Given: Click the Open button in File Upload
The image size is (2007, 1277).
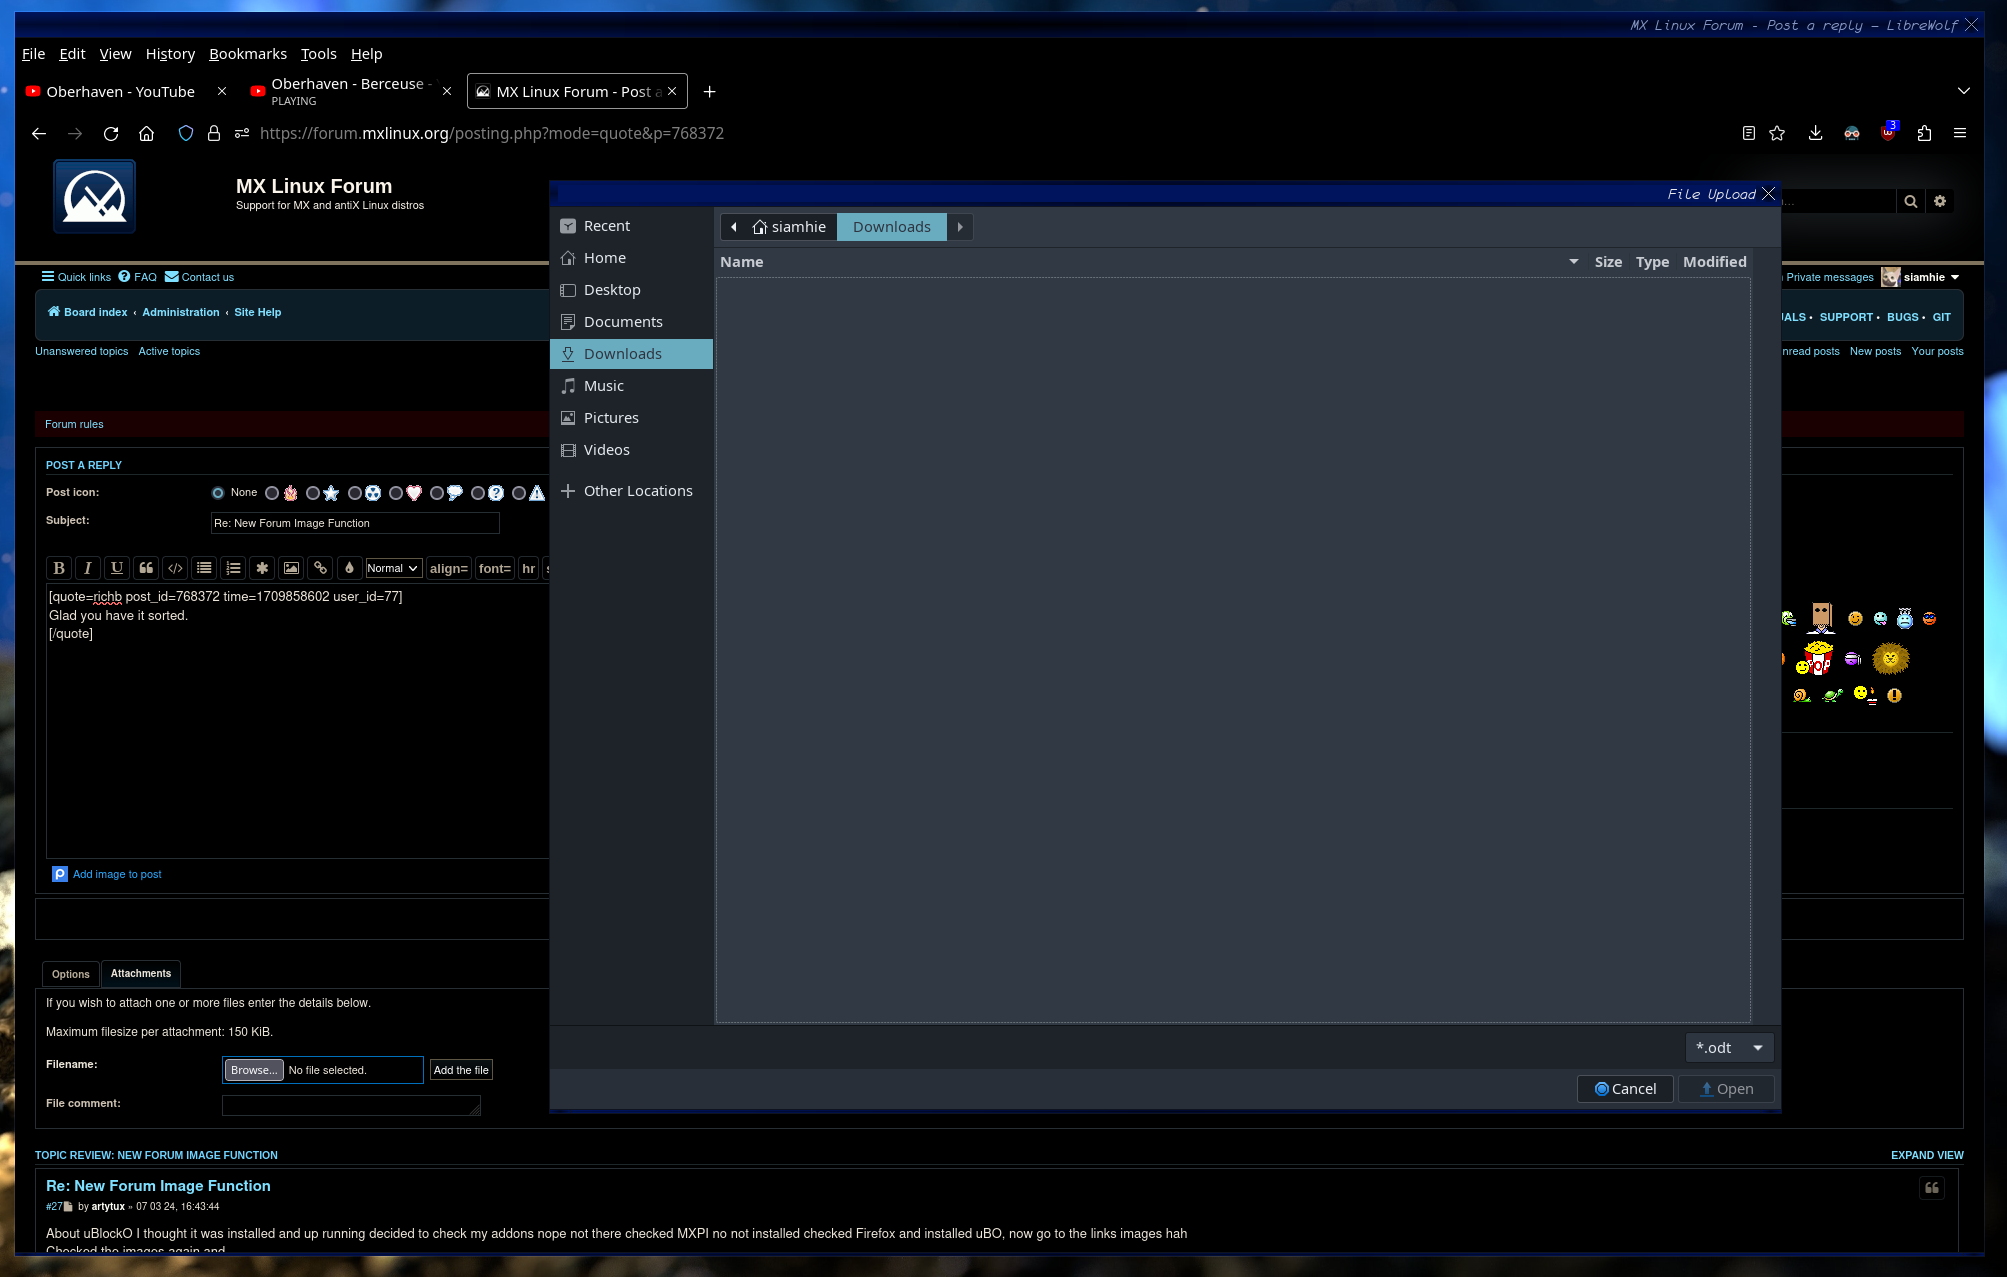Looking at the screenshot, I should pyautogui.click(x=1726, y=1089).
